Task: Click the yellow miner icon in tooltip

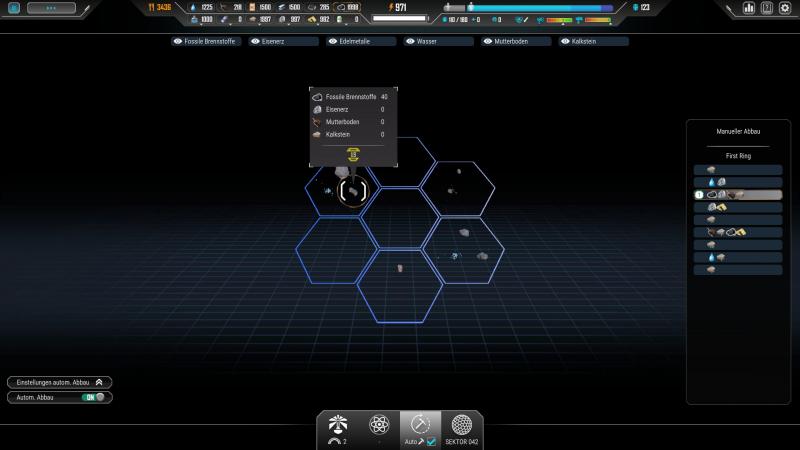Action: (x=352, y=154)
